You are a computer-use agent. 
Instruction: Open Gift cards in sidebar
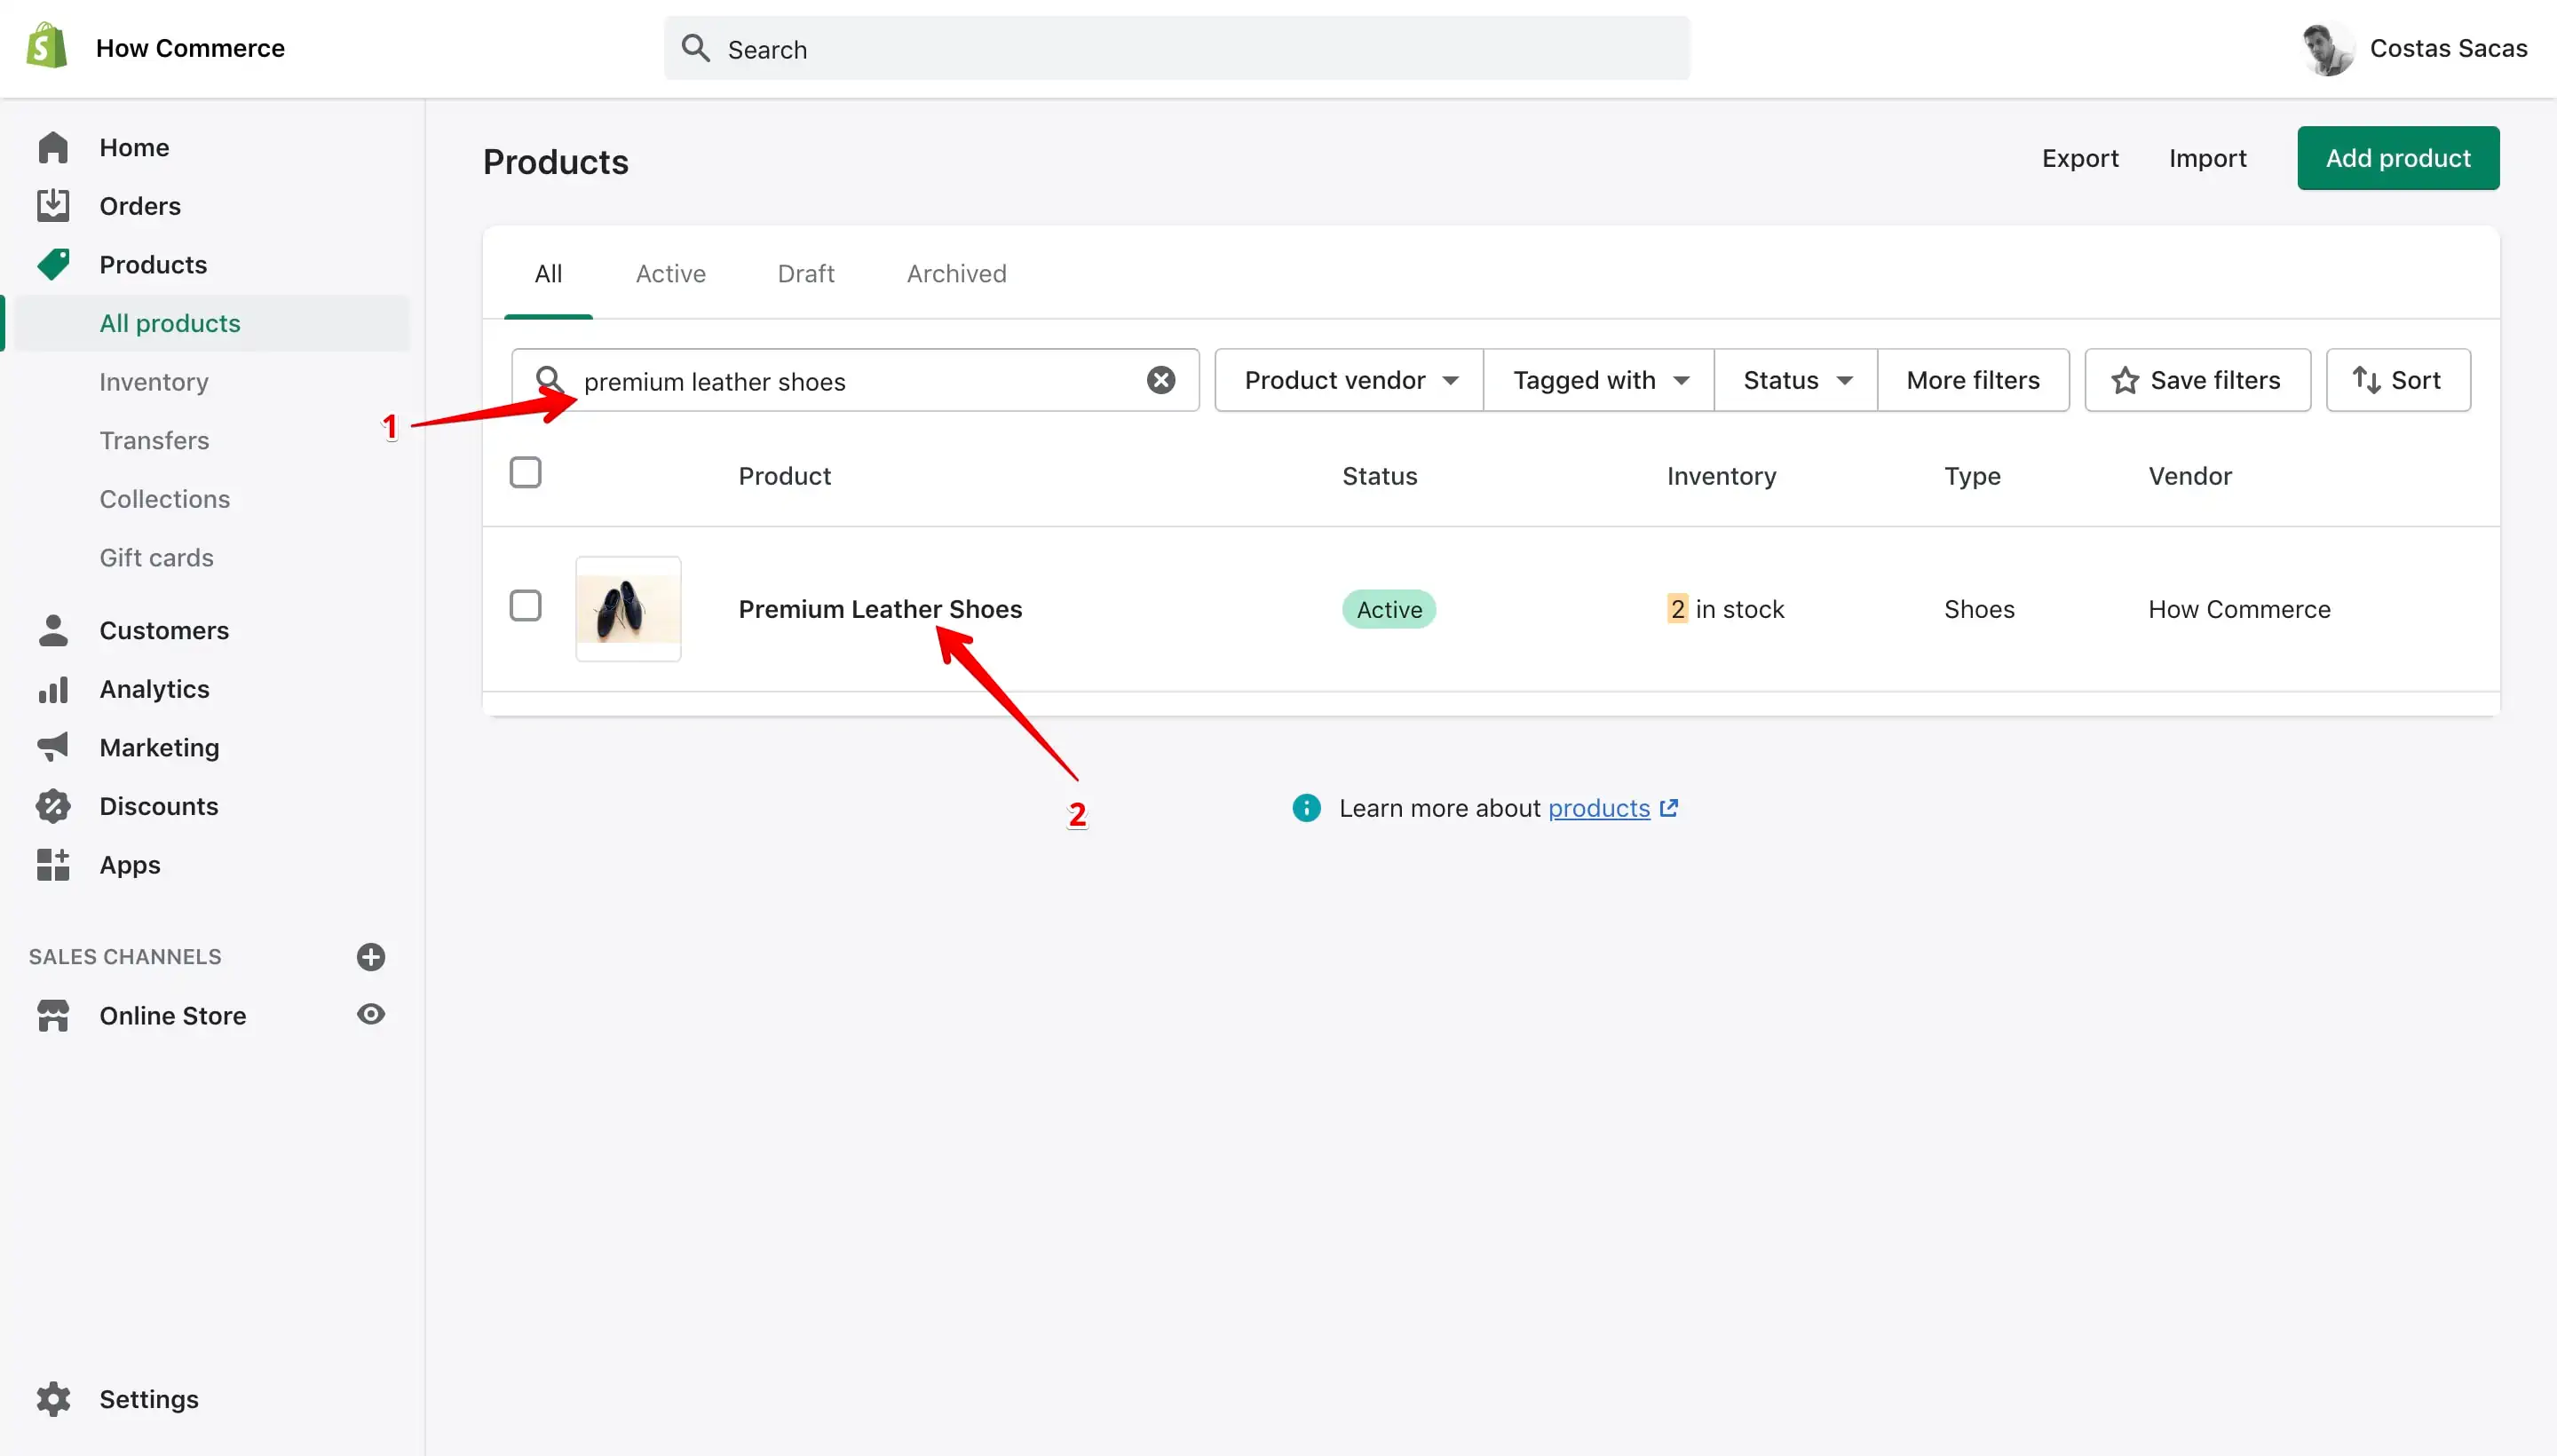(x=156, y=557)
